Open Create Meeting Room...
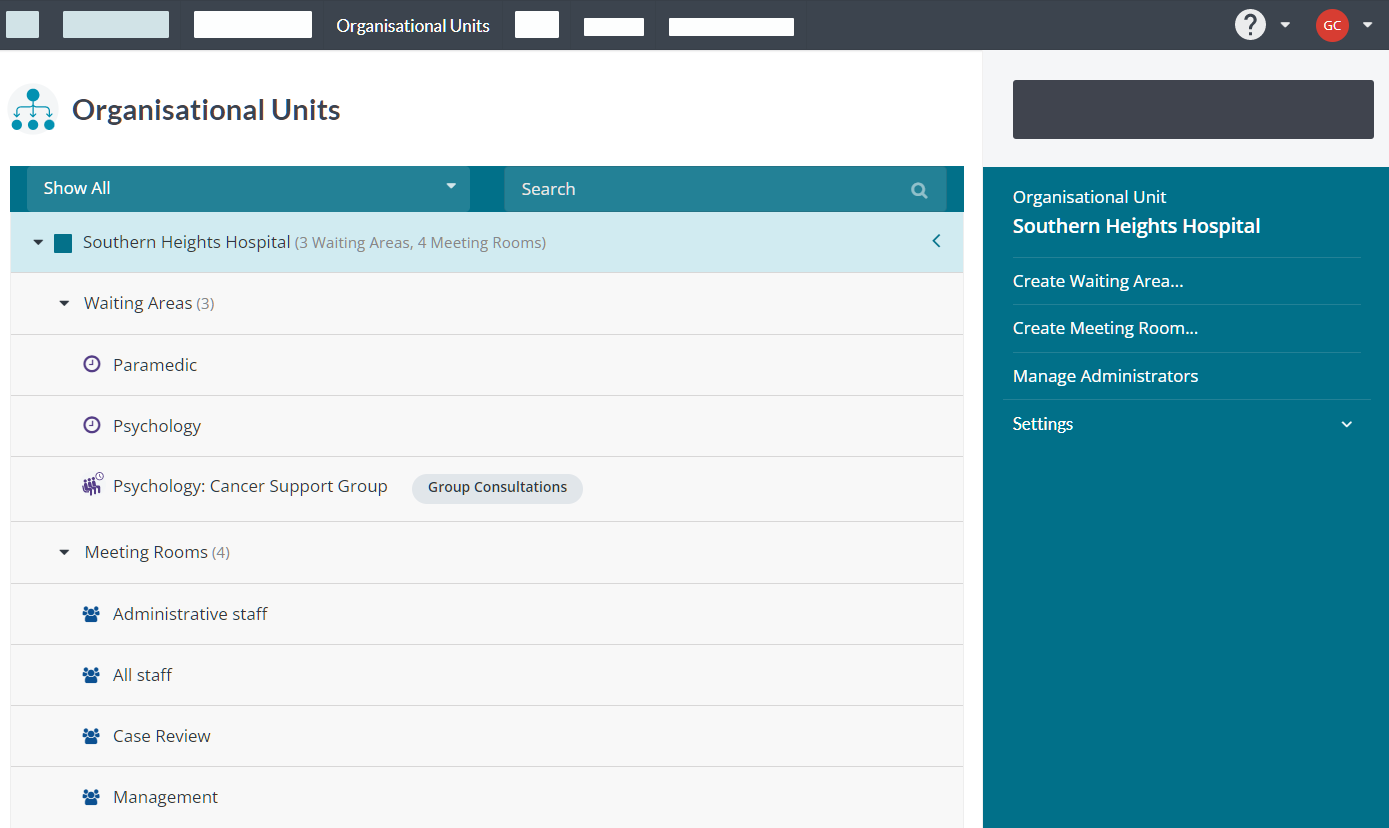 pyautogui.click(x=1104, y=328)
